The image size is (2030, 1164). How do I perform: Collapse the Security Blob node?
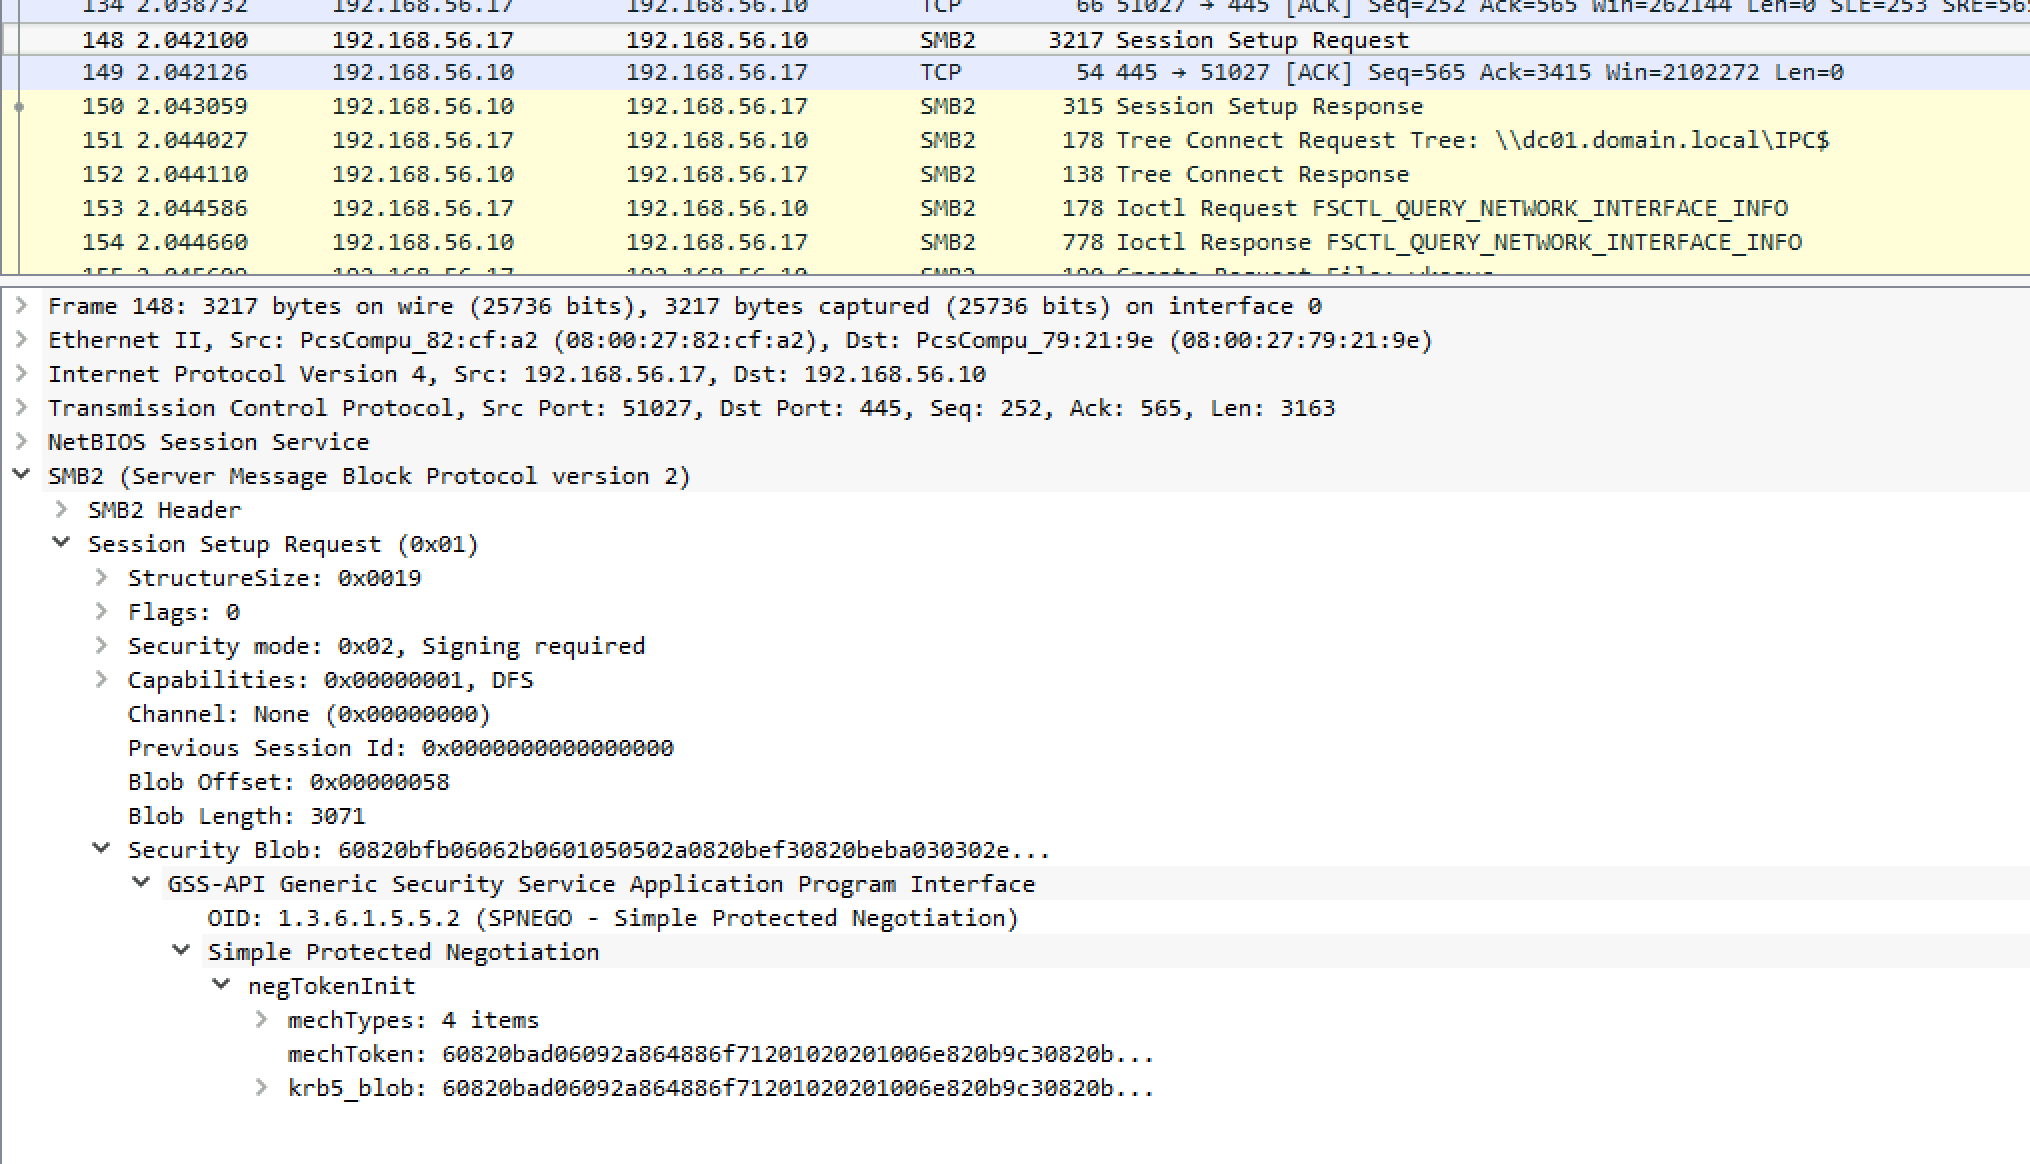101,849
